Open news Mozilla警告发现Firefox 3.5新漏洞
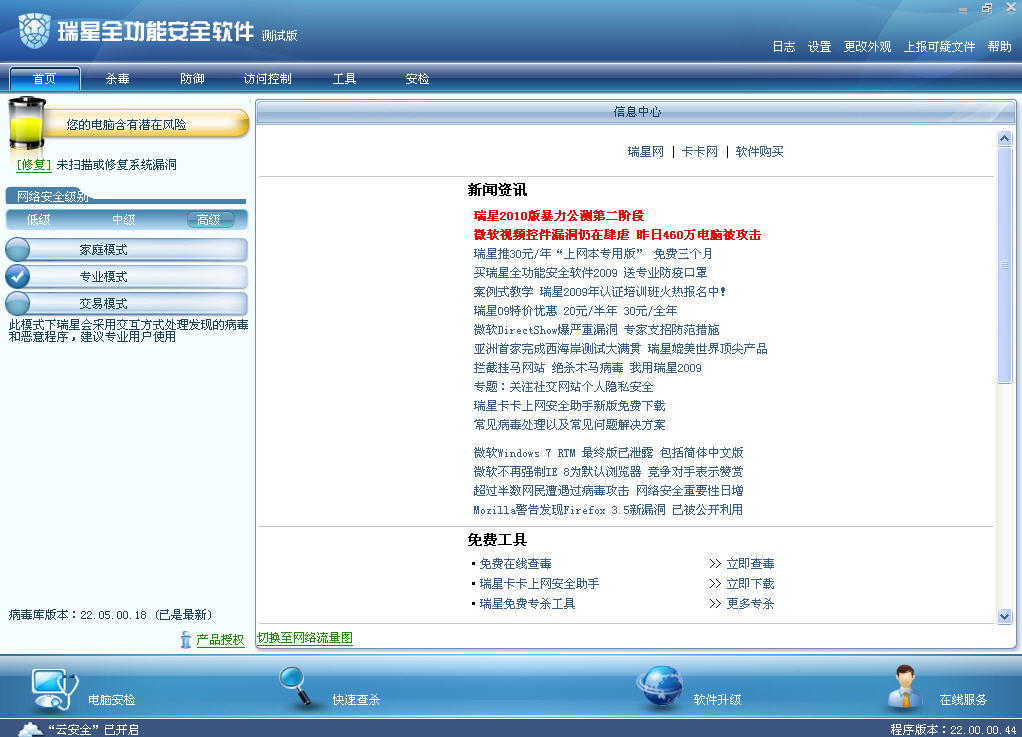 [608, 510]
